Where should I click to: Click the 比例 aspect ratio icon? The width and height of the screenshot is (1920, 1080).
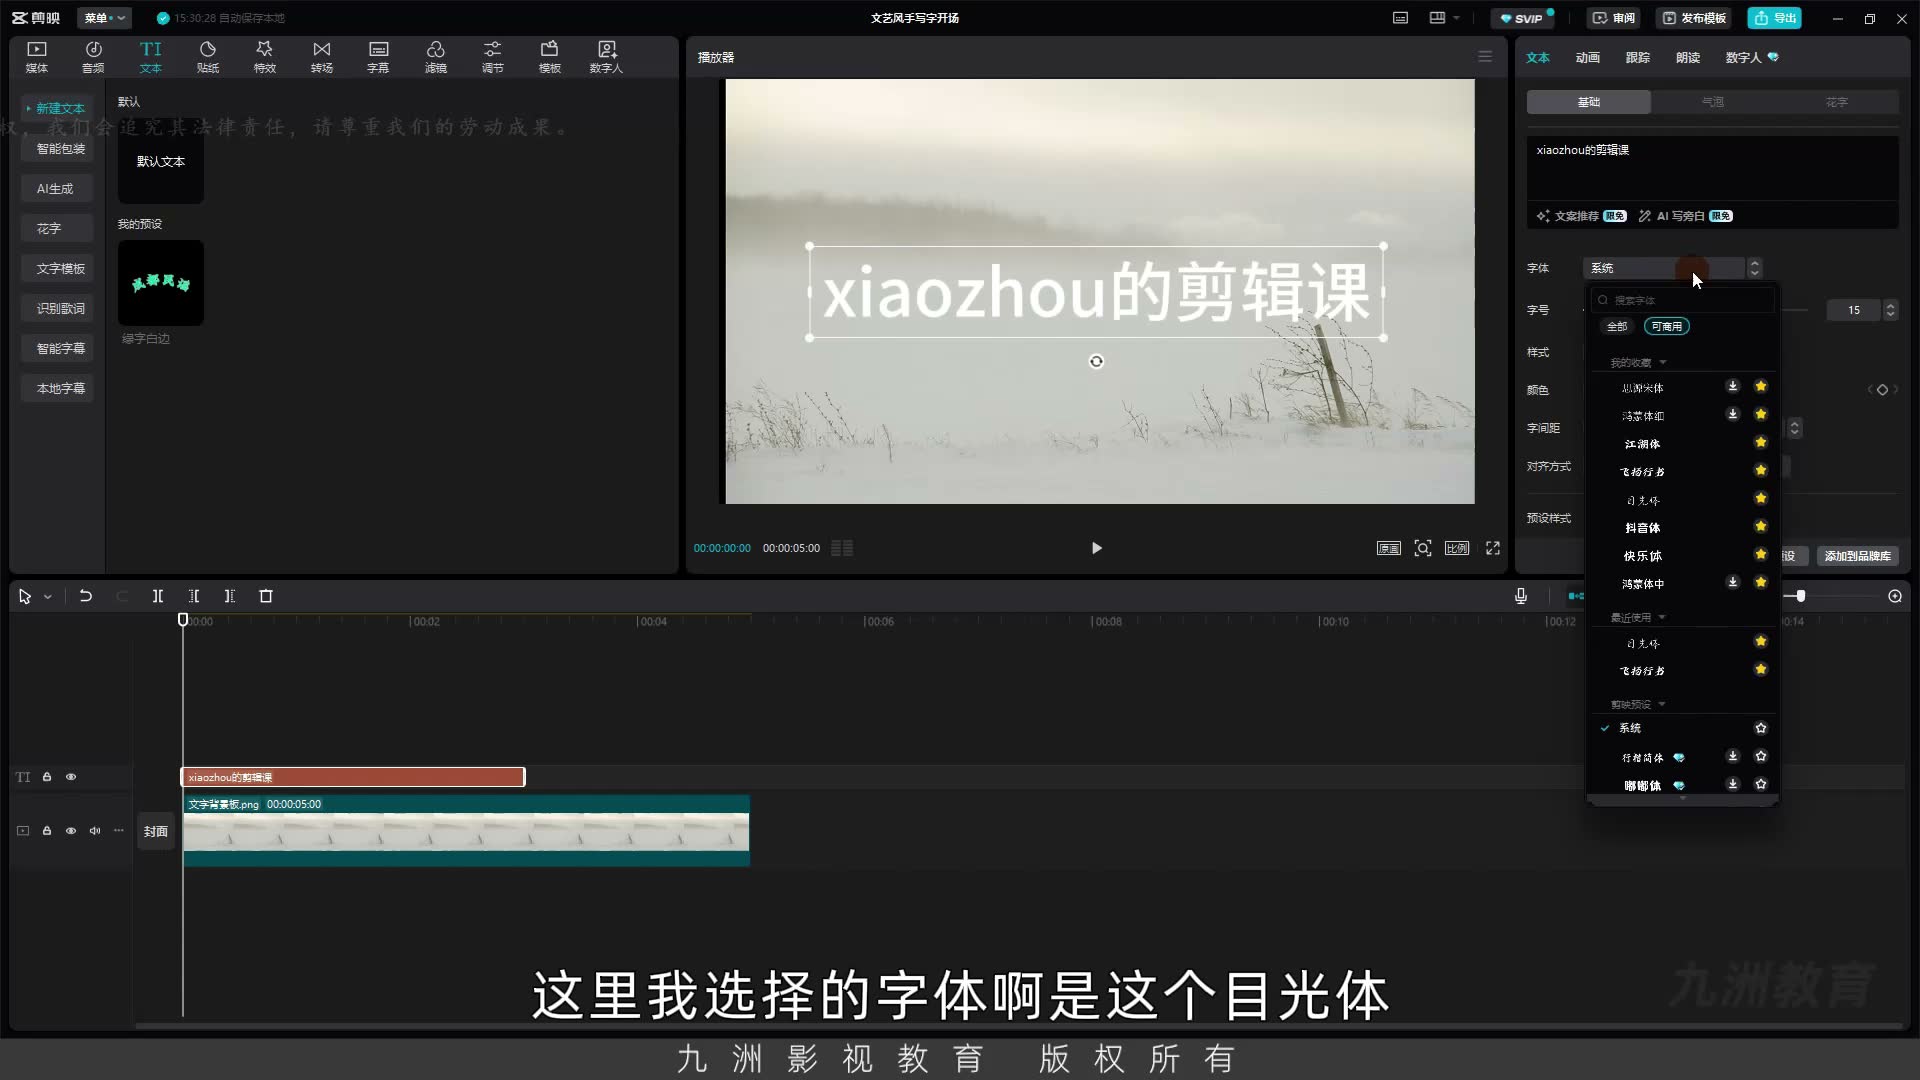point(1457,548)
